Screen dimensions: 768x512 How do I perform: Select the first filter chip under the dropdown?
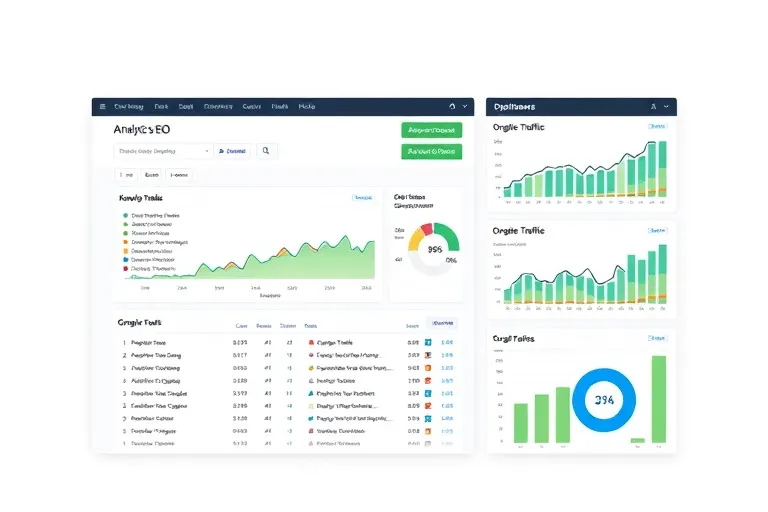(x=126, y=175)
